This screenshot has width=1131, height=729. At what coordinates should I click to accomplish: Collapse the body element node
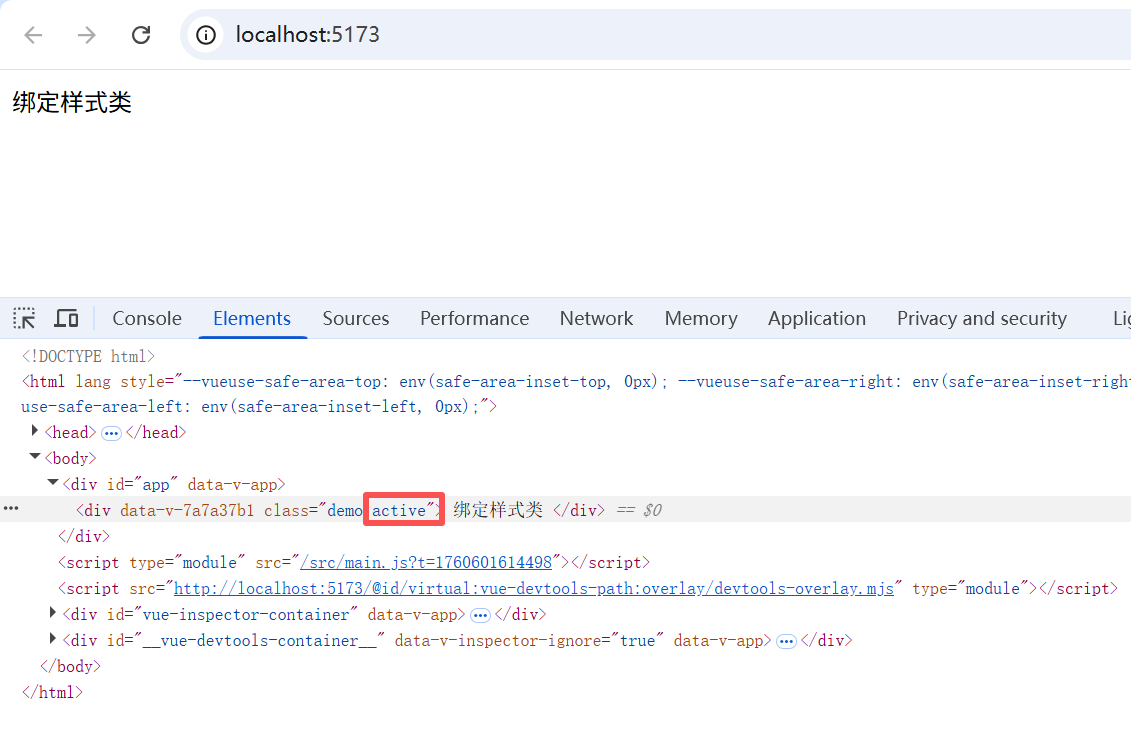click(x=35, y=456)
